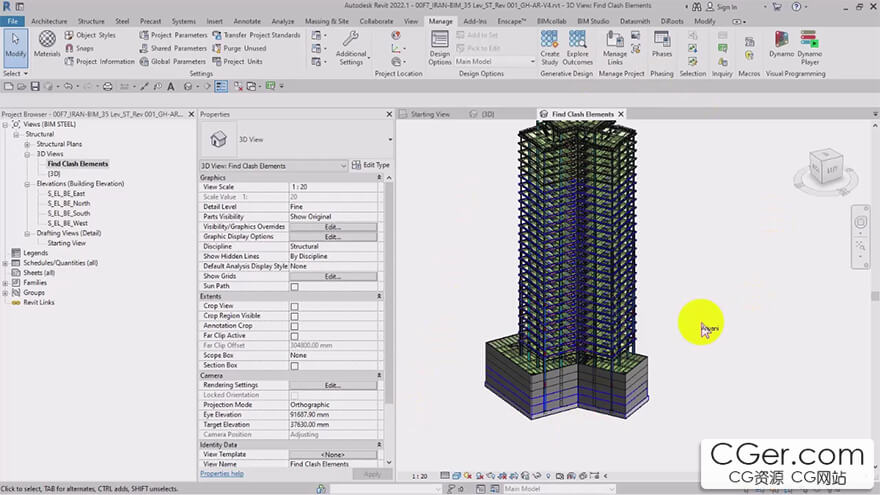This screenshot has height=495, width=880.
Task: Open Object Styles settings
Action: pos(90,35)
